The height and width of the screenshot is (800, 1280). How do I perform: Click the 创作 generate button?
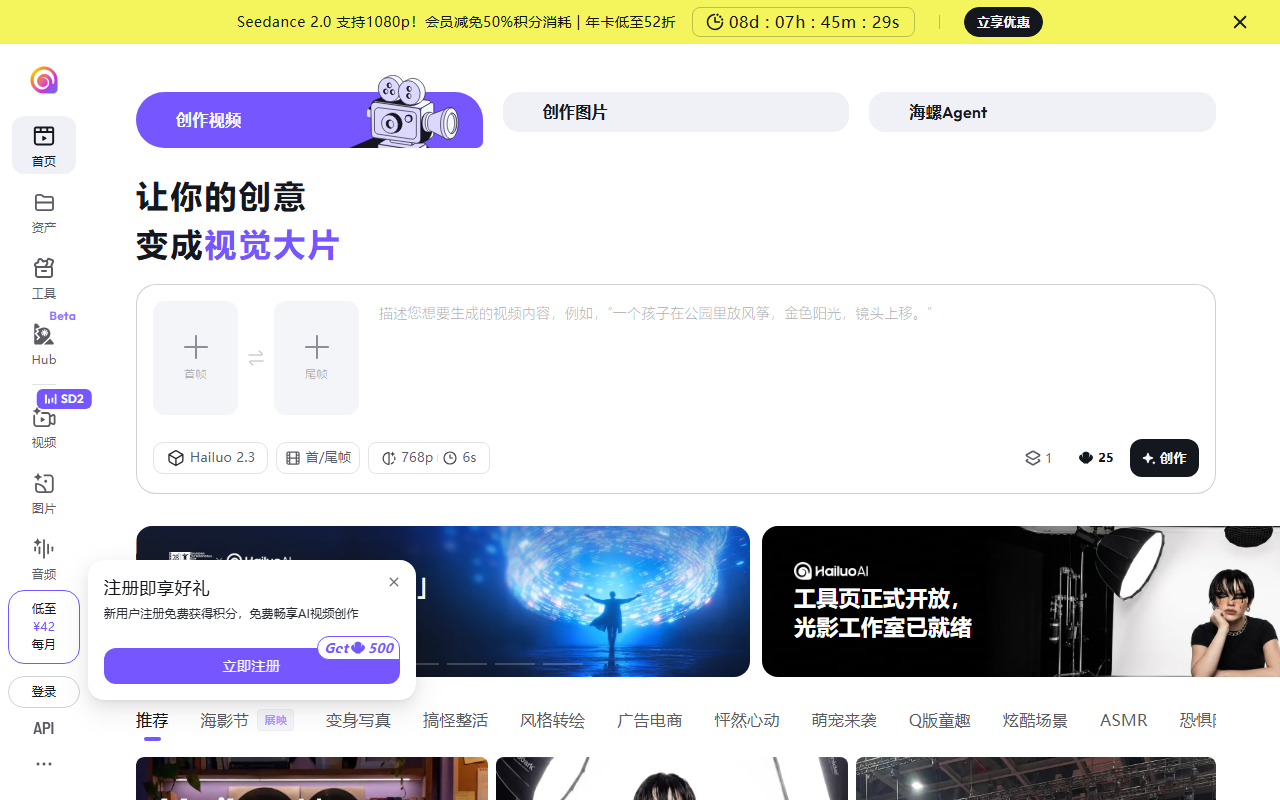point(1164,458)
